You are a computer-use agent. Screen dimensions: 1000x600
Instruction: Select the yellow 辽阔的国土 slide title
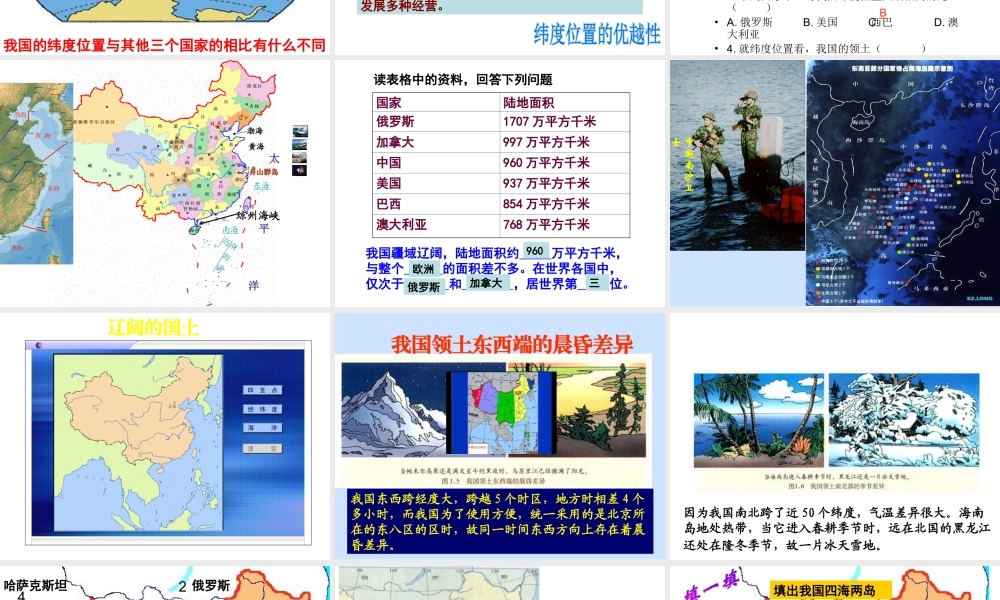pos(154,328)
